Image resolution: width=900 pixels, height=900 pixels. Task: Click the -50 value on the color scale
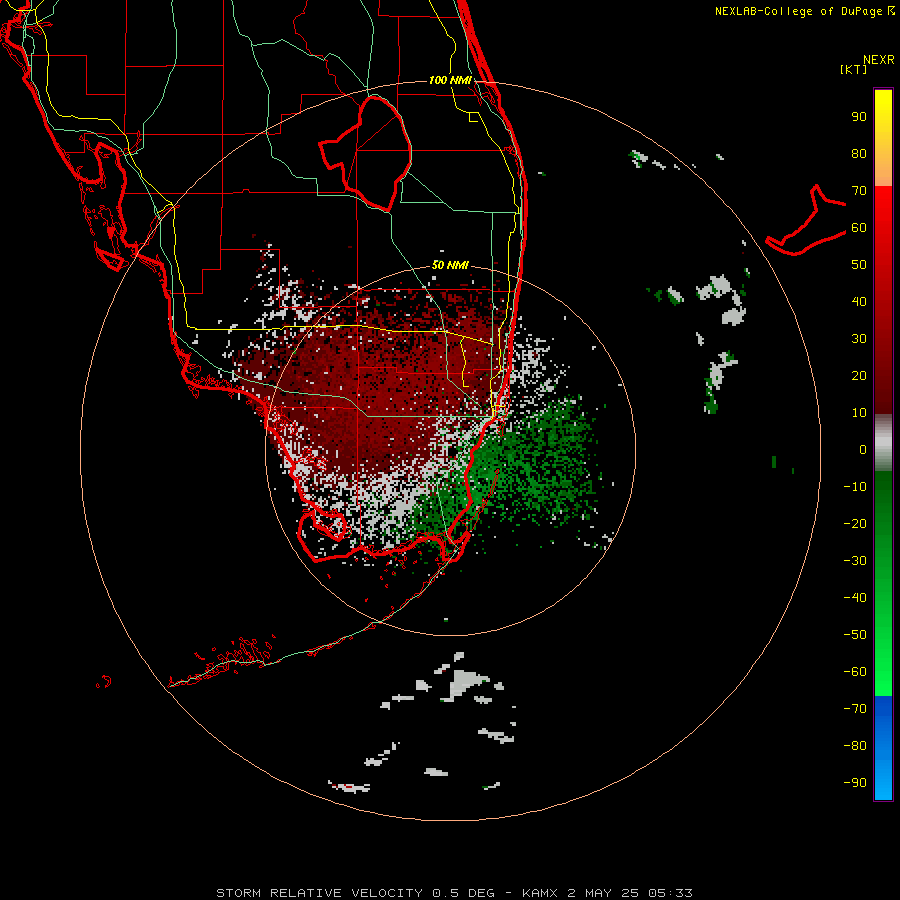tap(855, 634)
